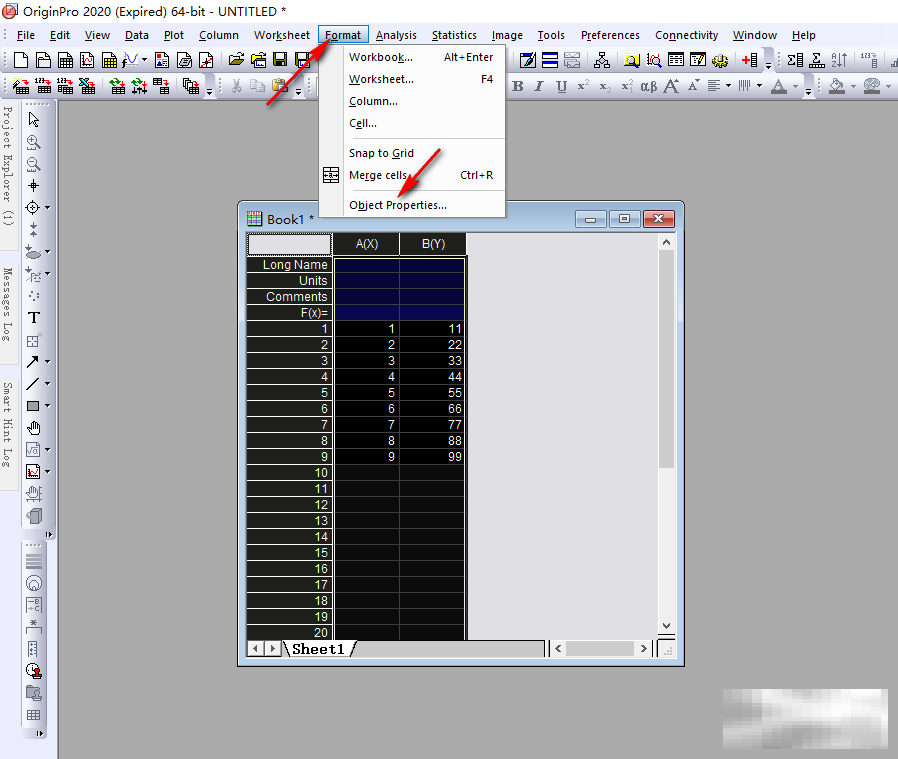Toggle Underline formatting

pos(561,86)
